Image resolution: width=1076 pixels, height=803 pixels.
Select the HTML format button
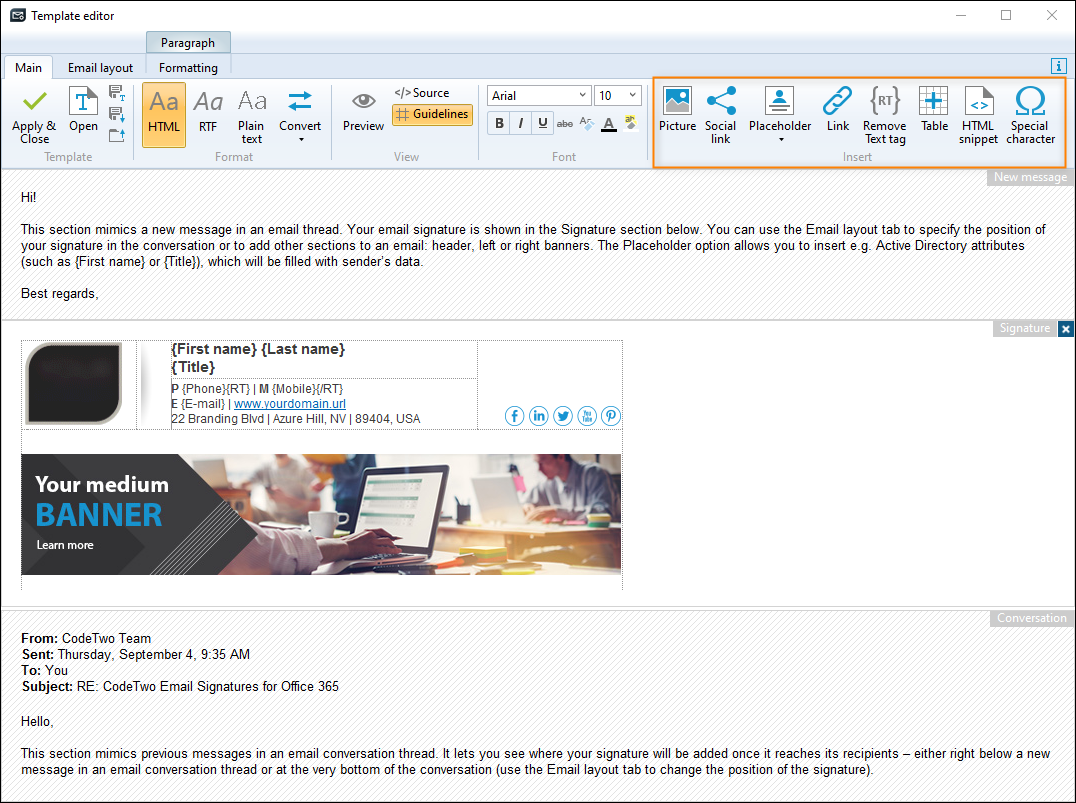tap(164, 115)
